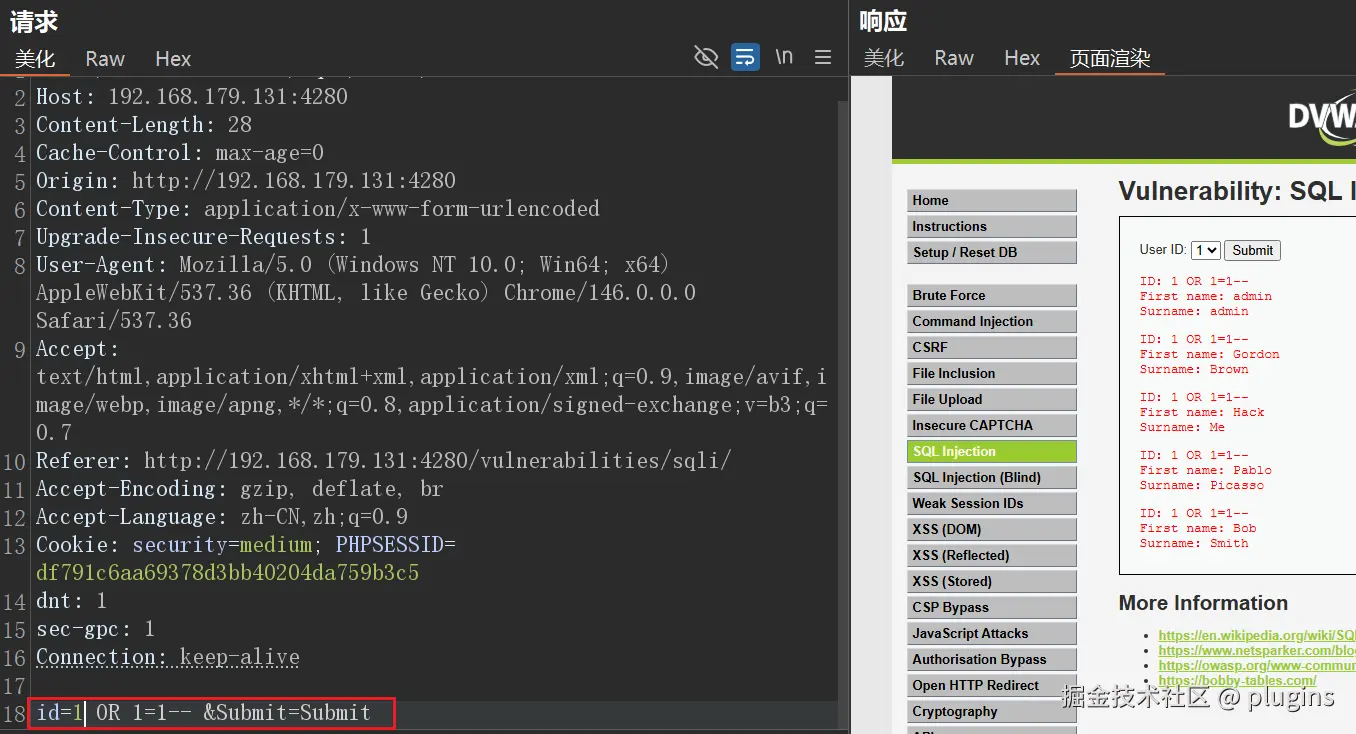Switch to request Raw tab

coord(105,59)
